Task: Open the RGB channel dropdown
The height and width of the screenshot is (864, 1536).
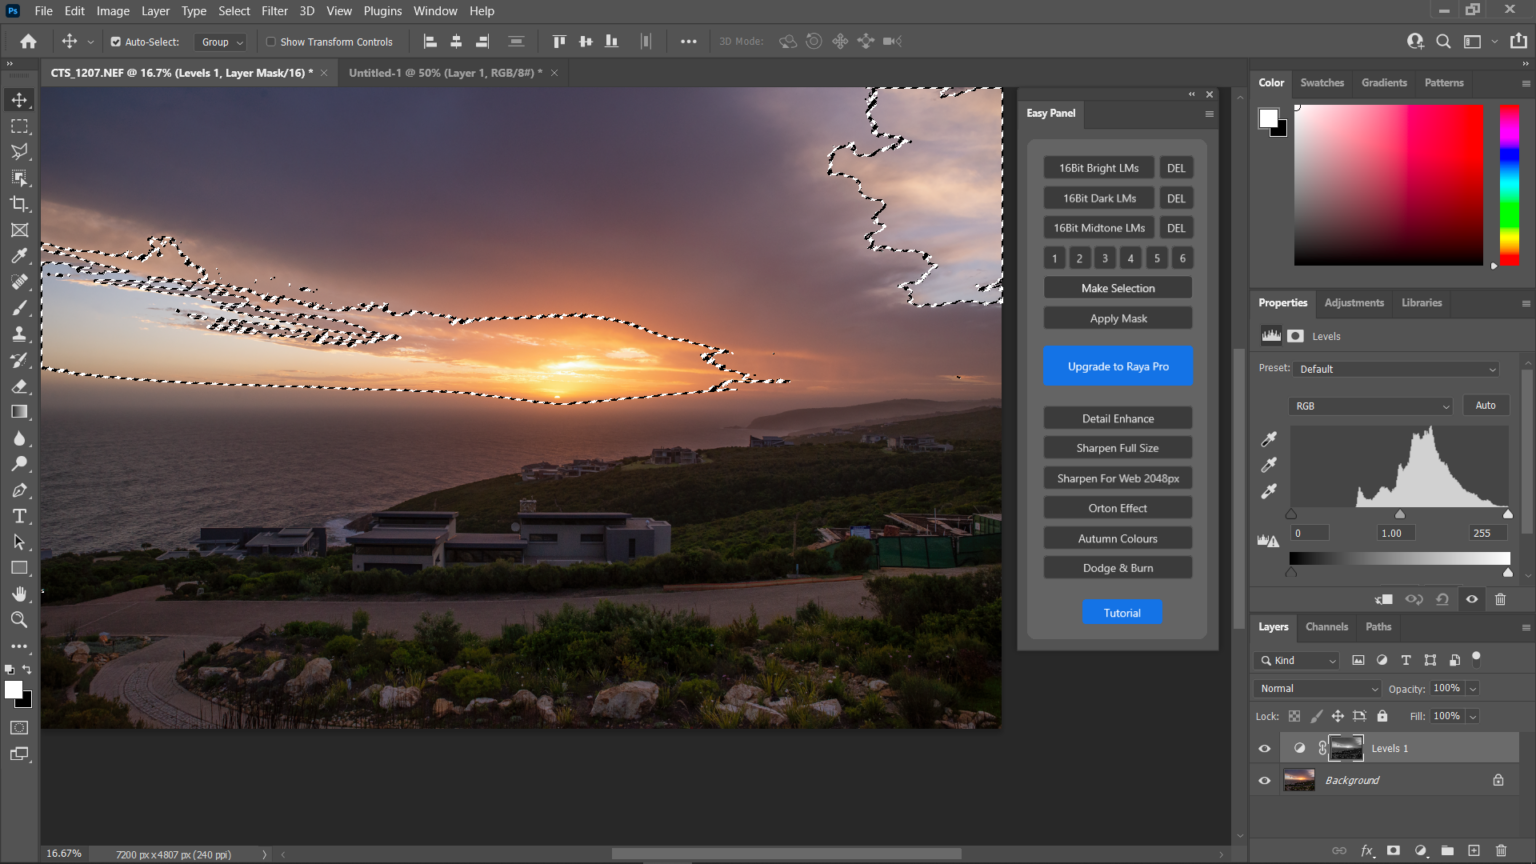Action: pyautogui.click(x=1370, y=405)
